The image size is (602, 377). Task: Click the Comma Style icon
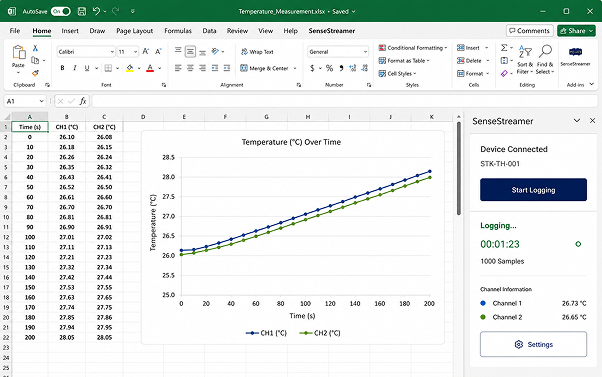point(341,68)
